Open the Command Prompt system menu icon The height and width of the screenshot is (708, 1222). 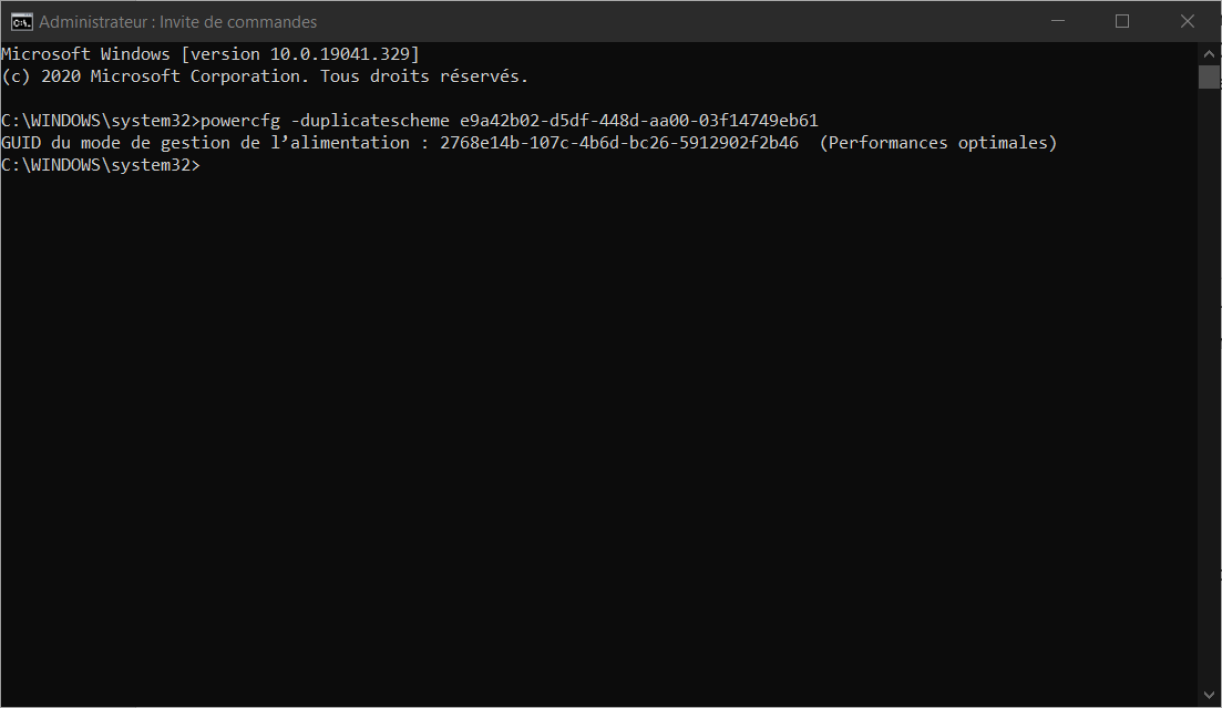[20, 21]
